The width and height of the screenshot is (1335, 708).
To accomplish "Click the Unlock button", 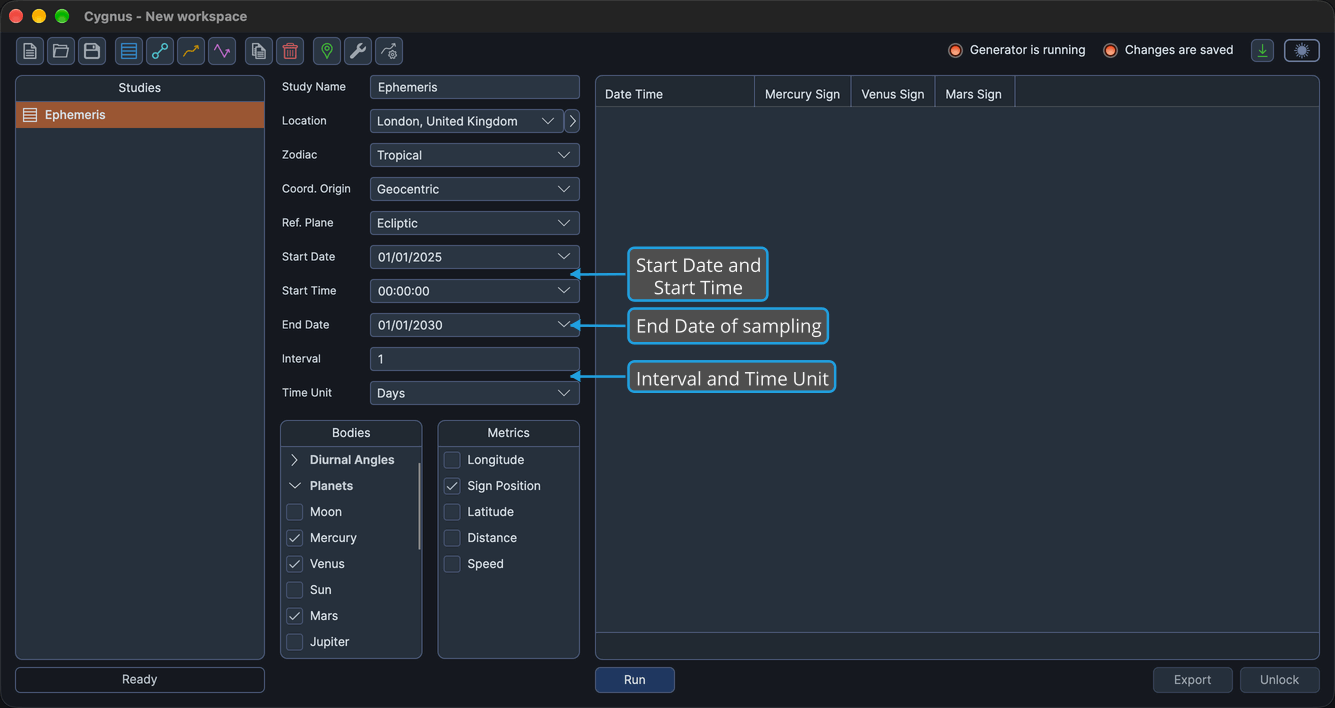I will [x=1280, y=680].
